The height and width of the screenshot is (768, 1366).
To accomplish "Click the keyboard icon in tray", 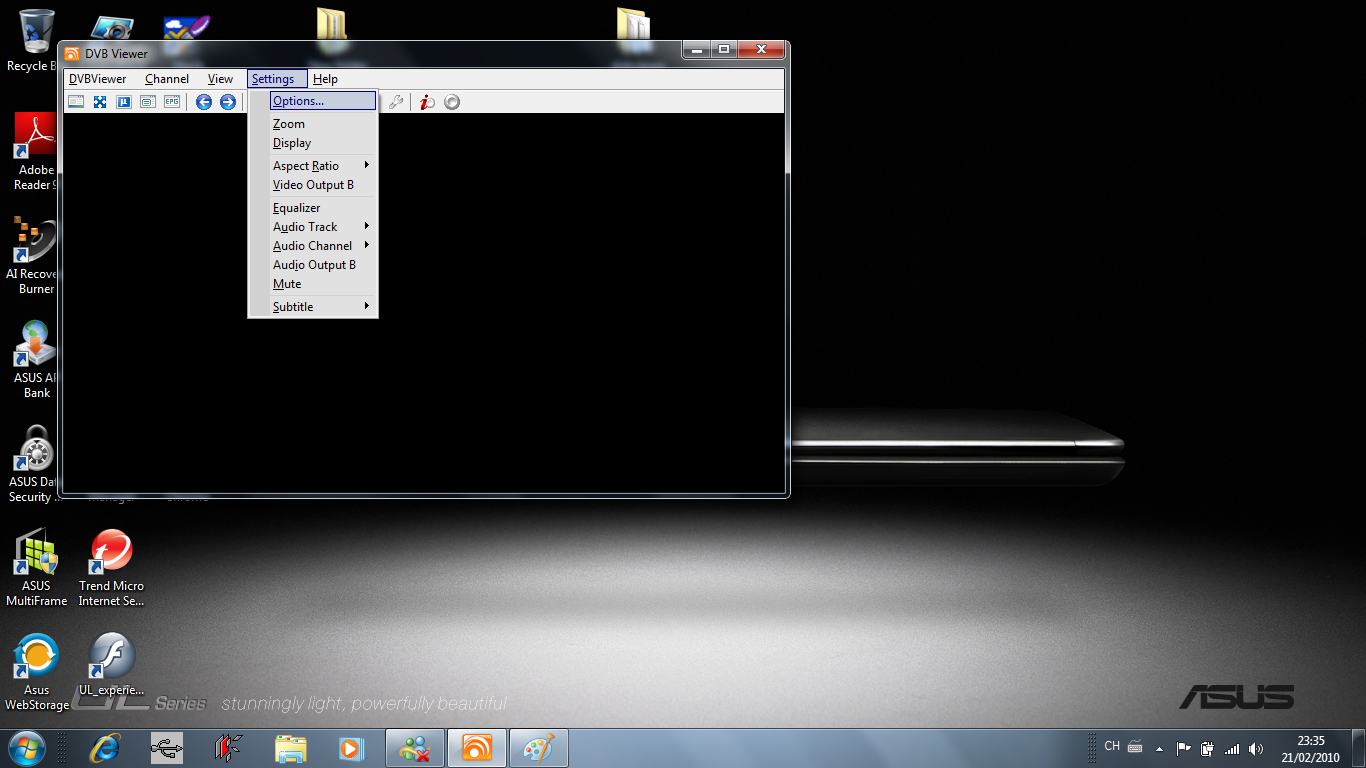I will pos(1135,747).
